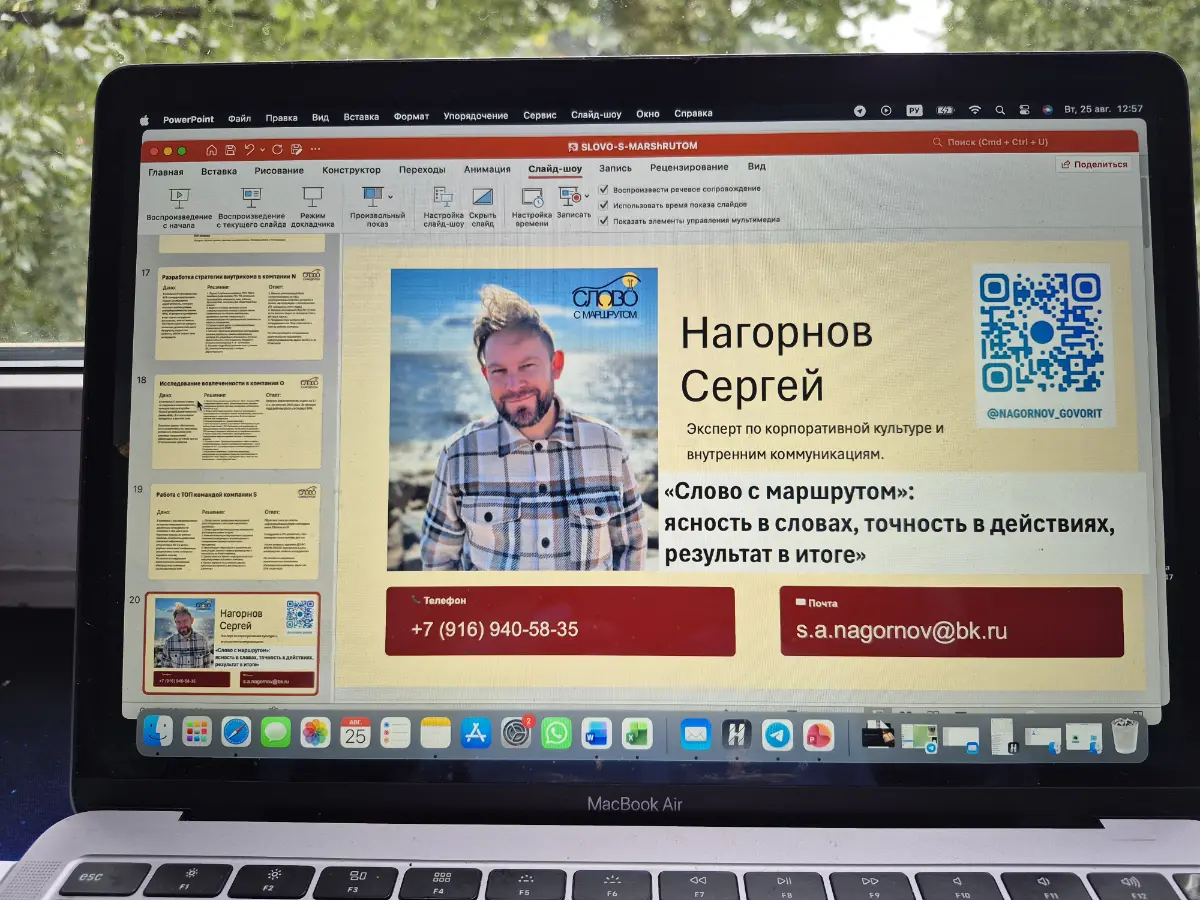Open Custom Show (Произвольный показ) menu

coord(377,207)
